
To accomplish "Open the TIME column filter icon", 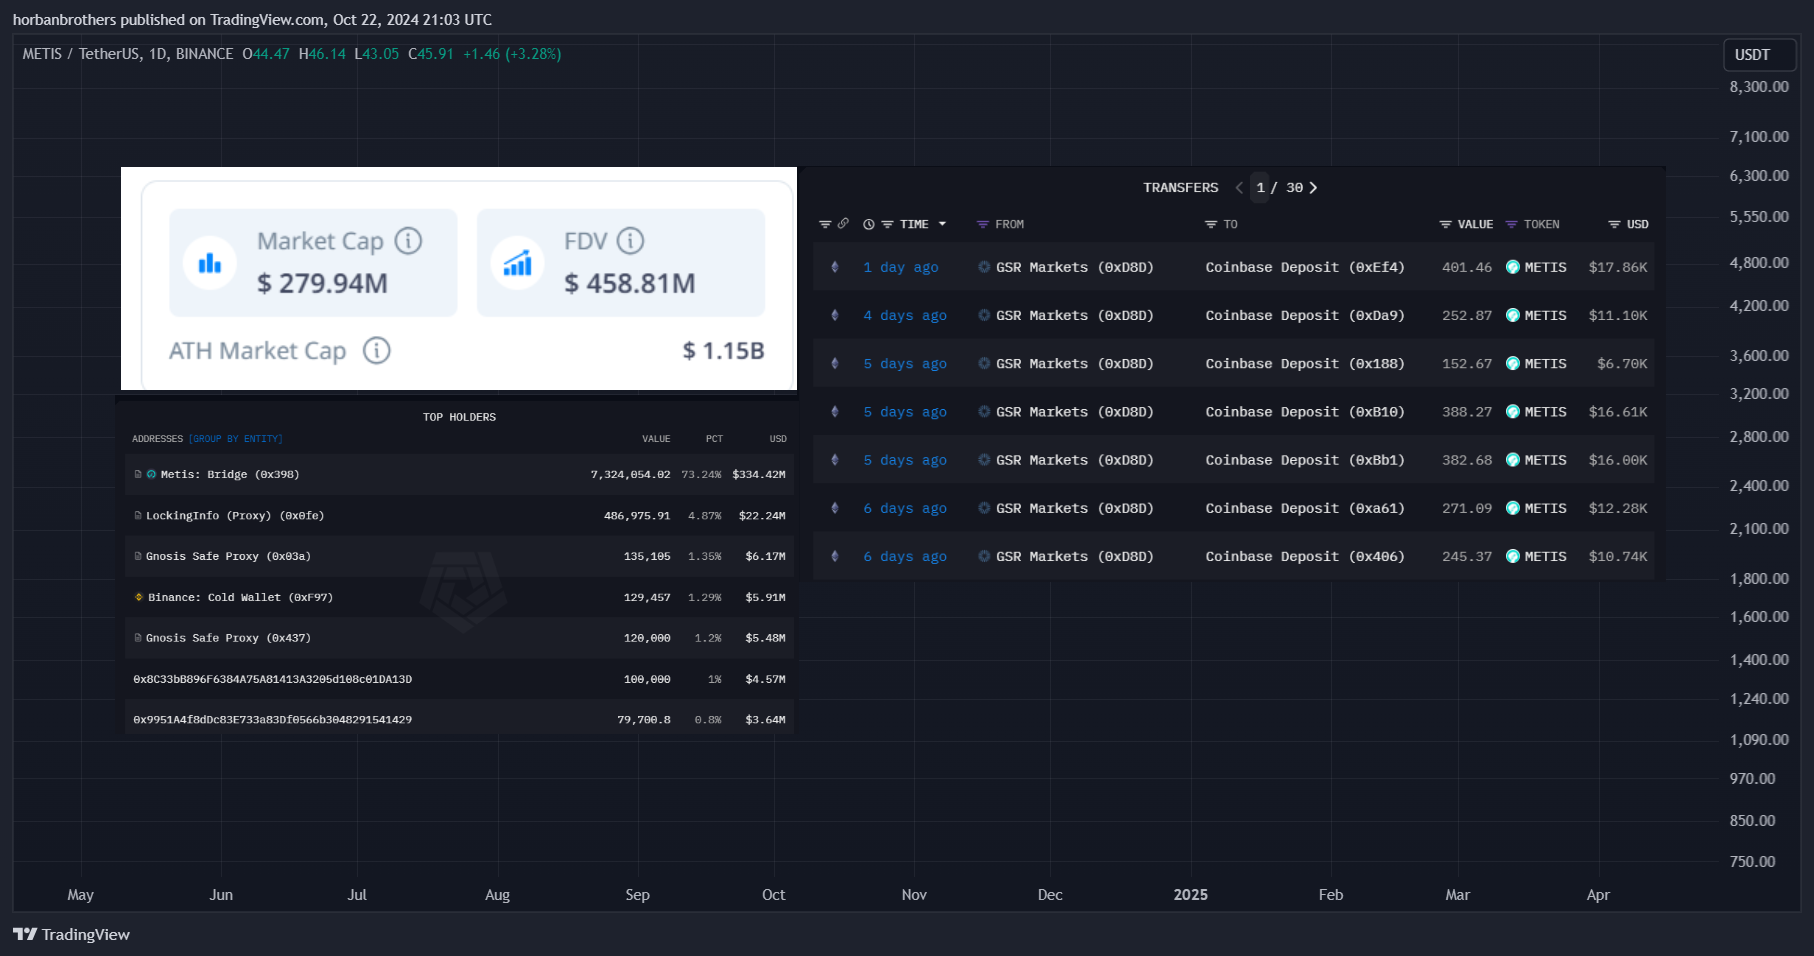I will click(887, 225).
